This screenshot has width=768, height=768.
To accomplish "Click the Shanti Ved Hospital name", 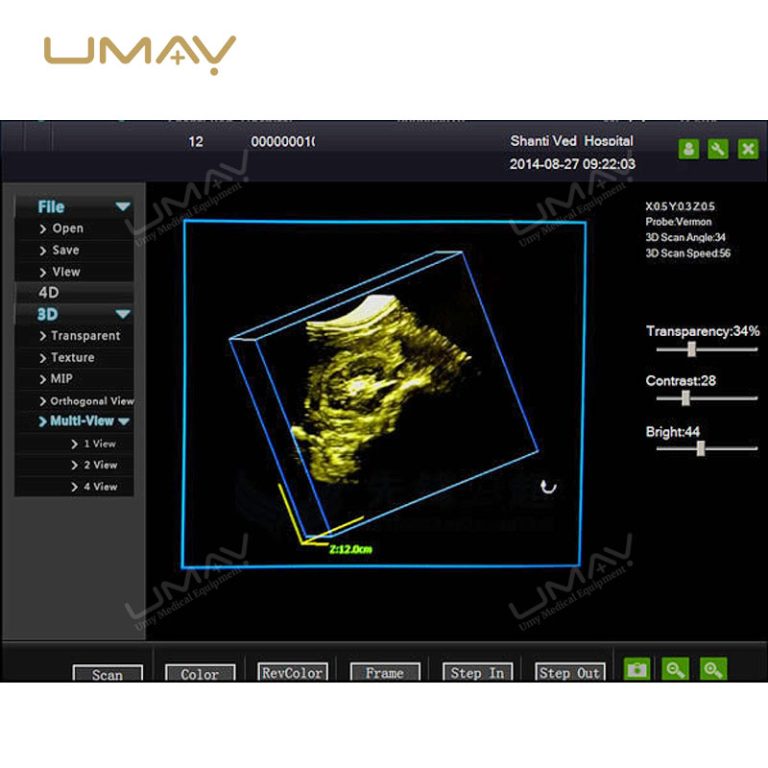I will [572, 141].
